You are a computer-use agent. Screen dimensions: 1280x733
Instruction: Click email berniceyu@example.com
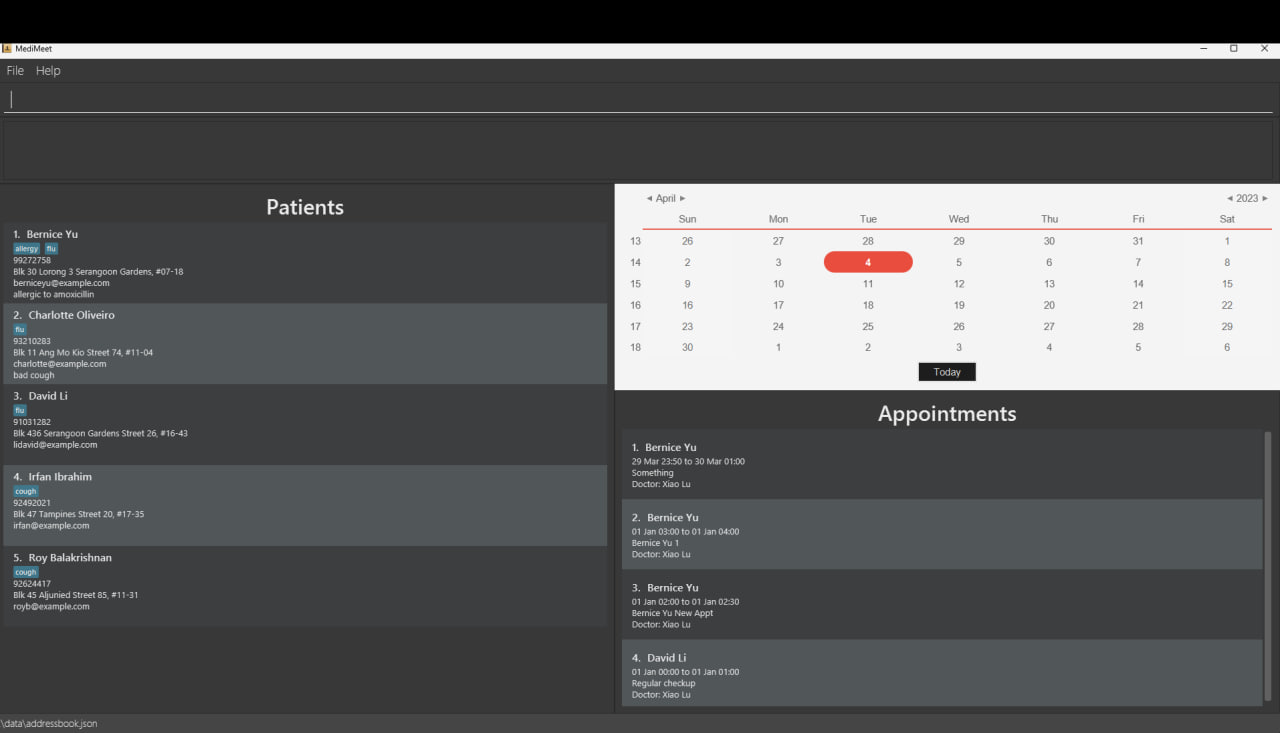[x=61, y=283]
